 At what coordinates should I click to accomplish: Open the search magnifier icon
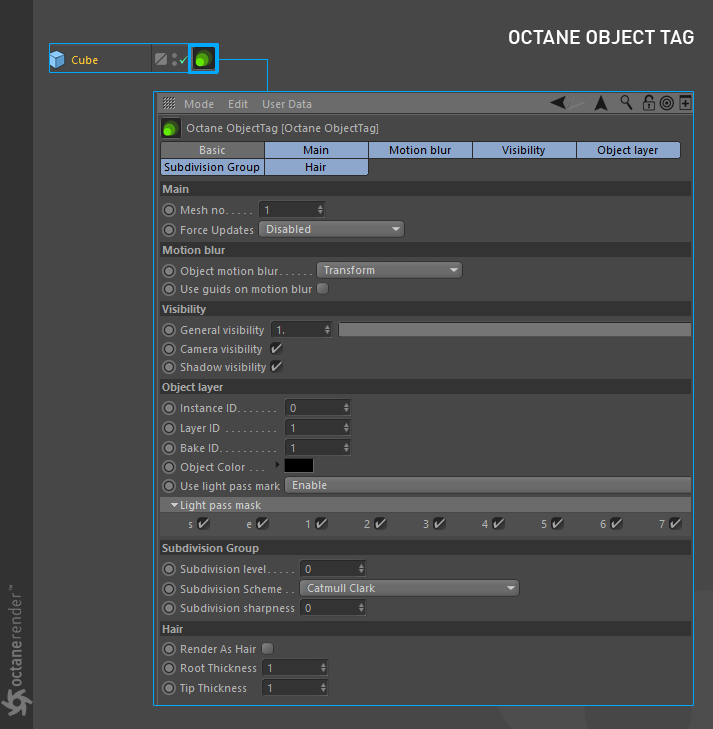(626, 102)
